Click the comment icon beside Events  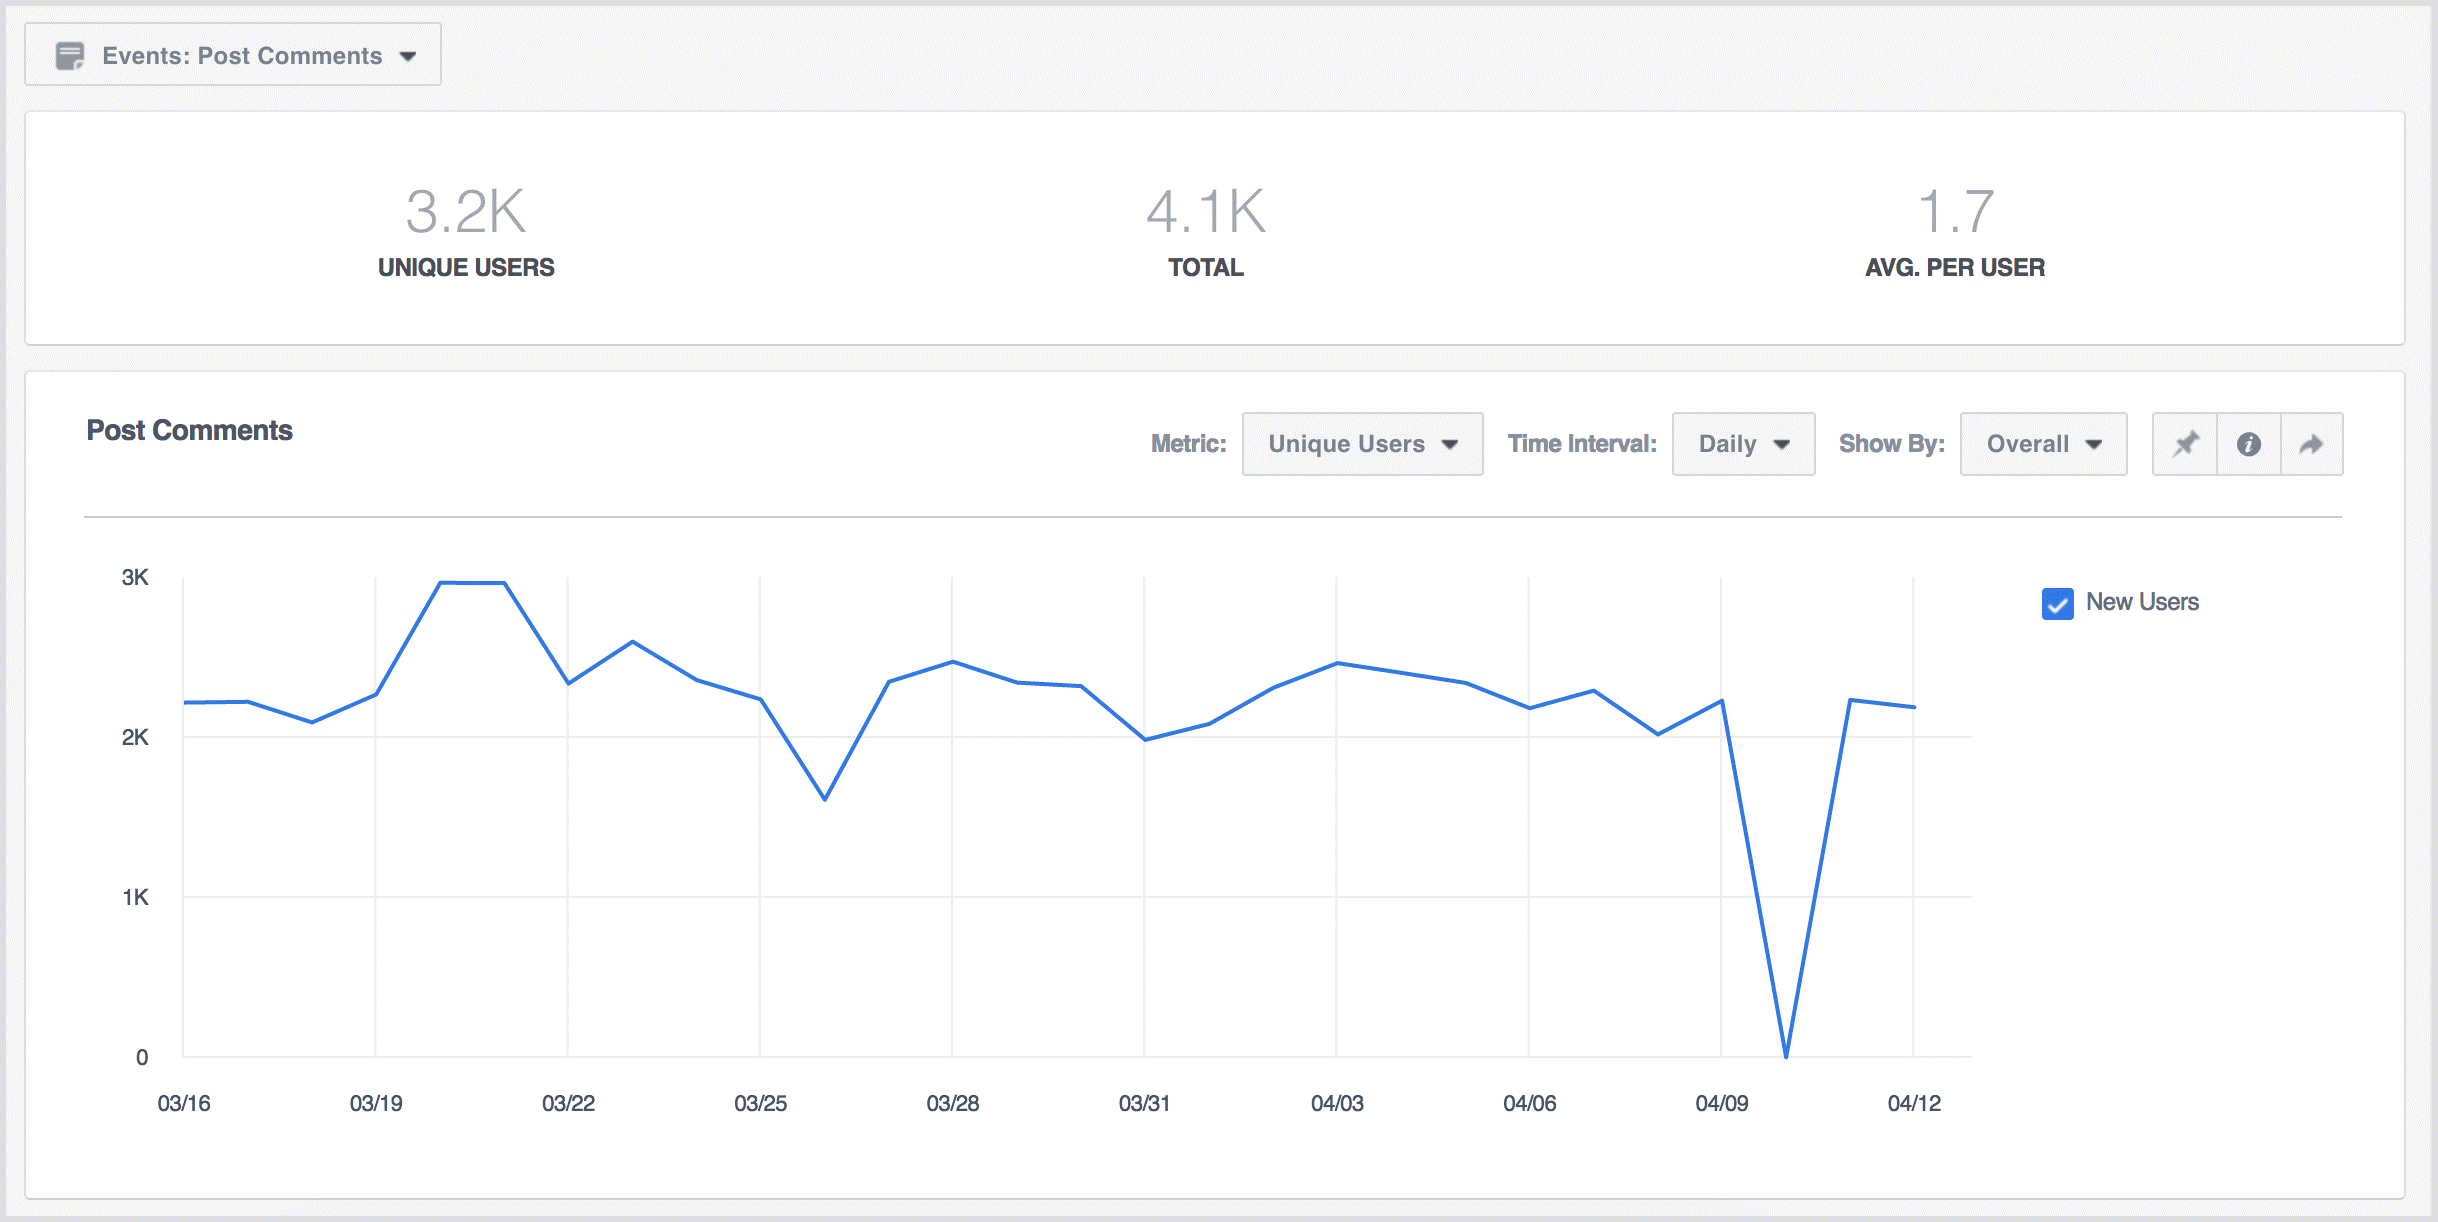pos(69,56)
